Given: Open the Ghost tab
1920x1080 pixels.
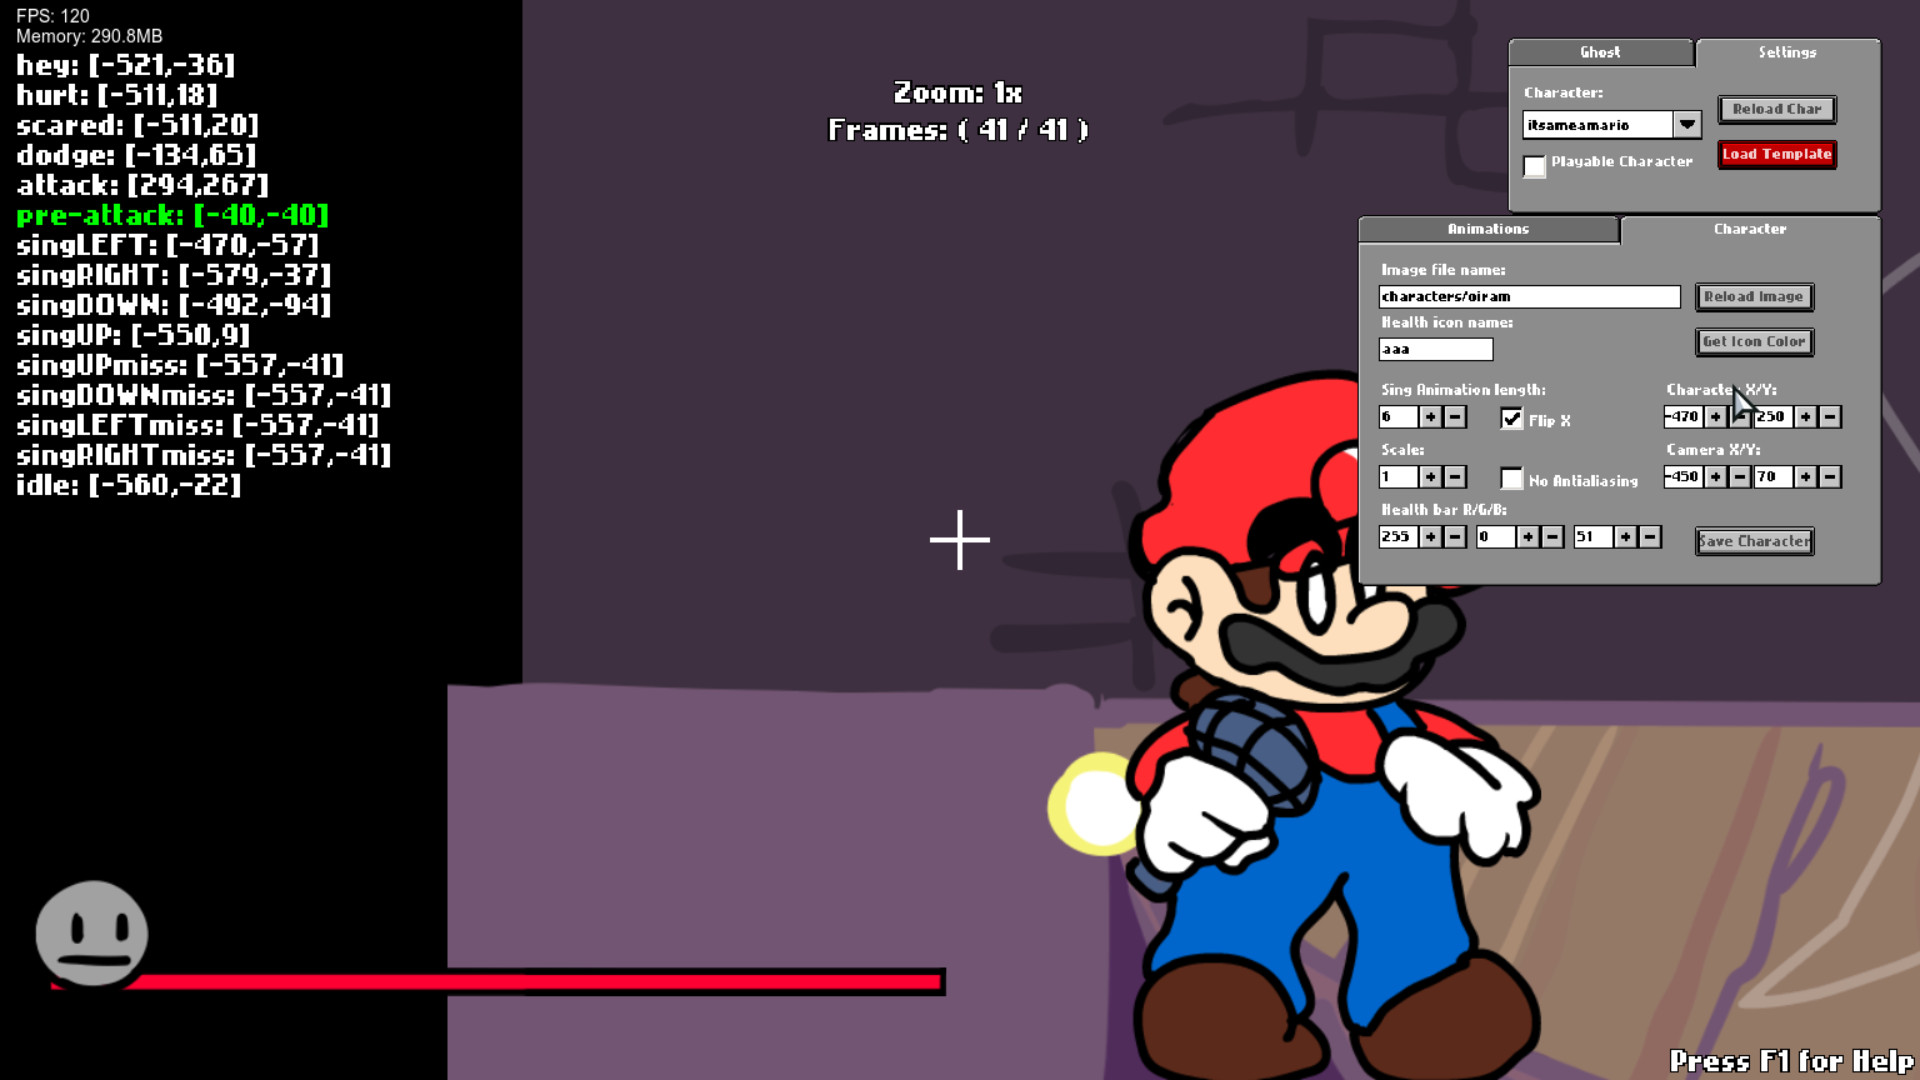Looking at the screenshot, I should [x=1600, y=52].
